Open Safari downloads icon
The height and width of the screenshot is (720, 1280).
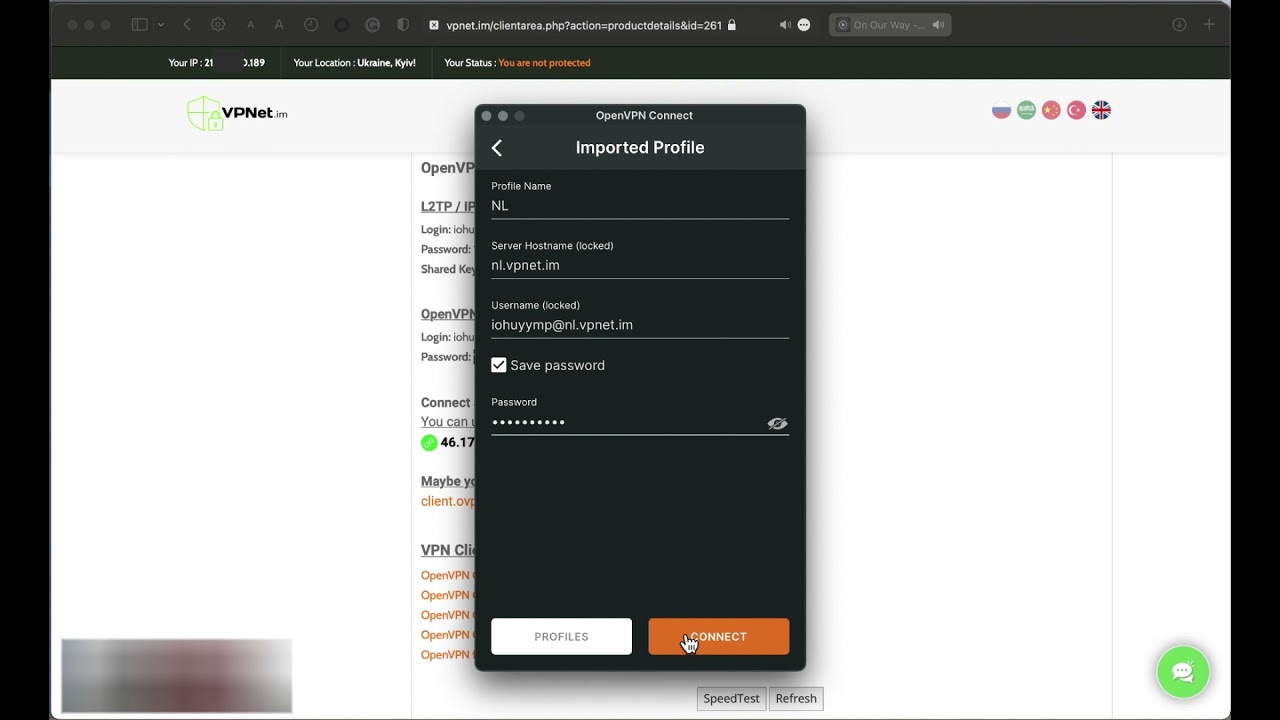[1179, 25]
